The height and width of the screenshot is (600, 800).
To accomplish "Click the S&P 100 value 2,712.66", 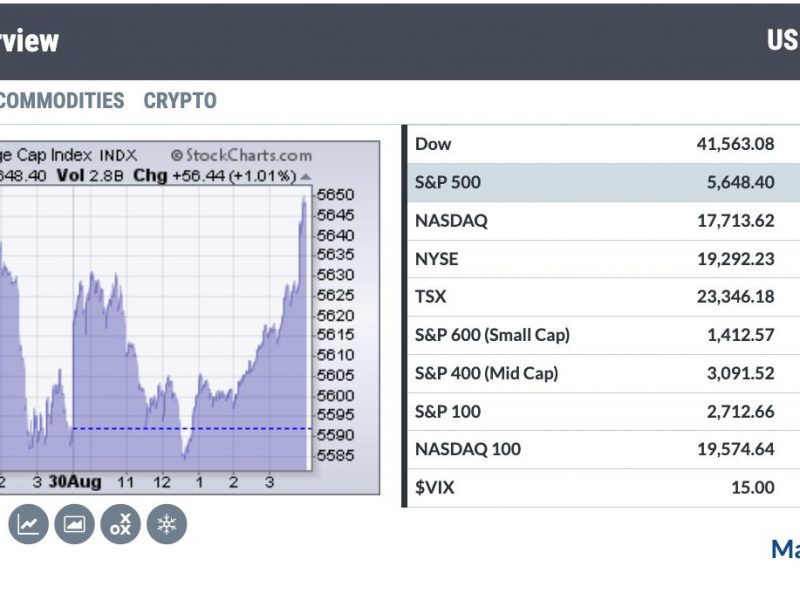I will click(740, 412).
